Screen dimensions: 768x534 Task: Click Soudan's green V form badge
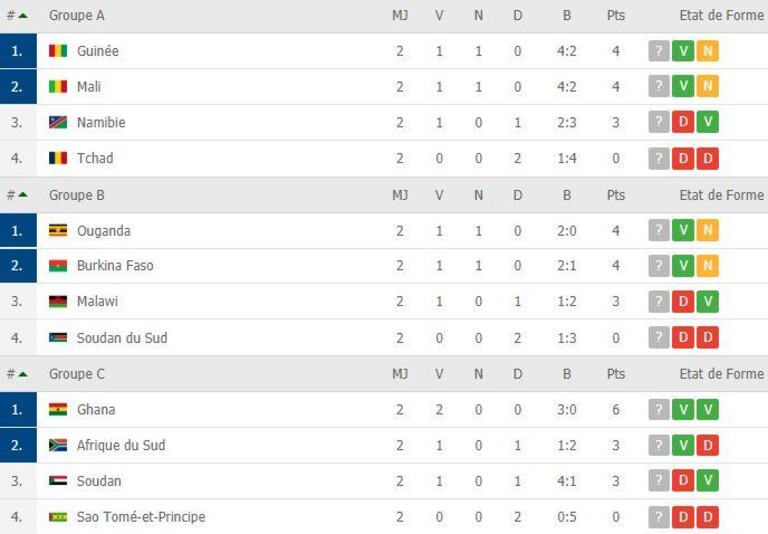[708, 481]
